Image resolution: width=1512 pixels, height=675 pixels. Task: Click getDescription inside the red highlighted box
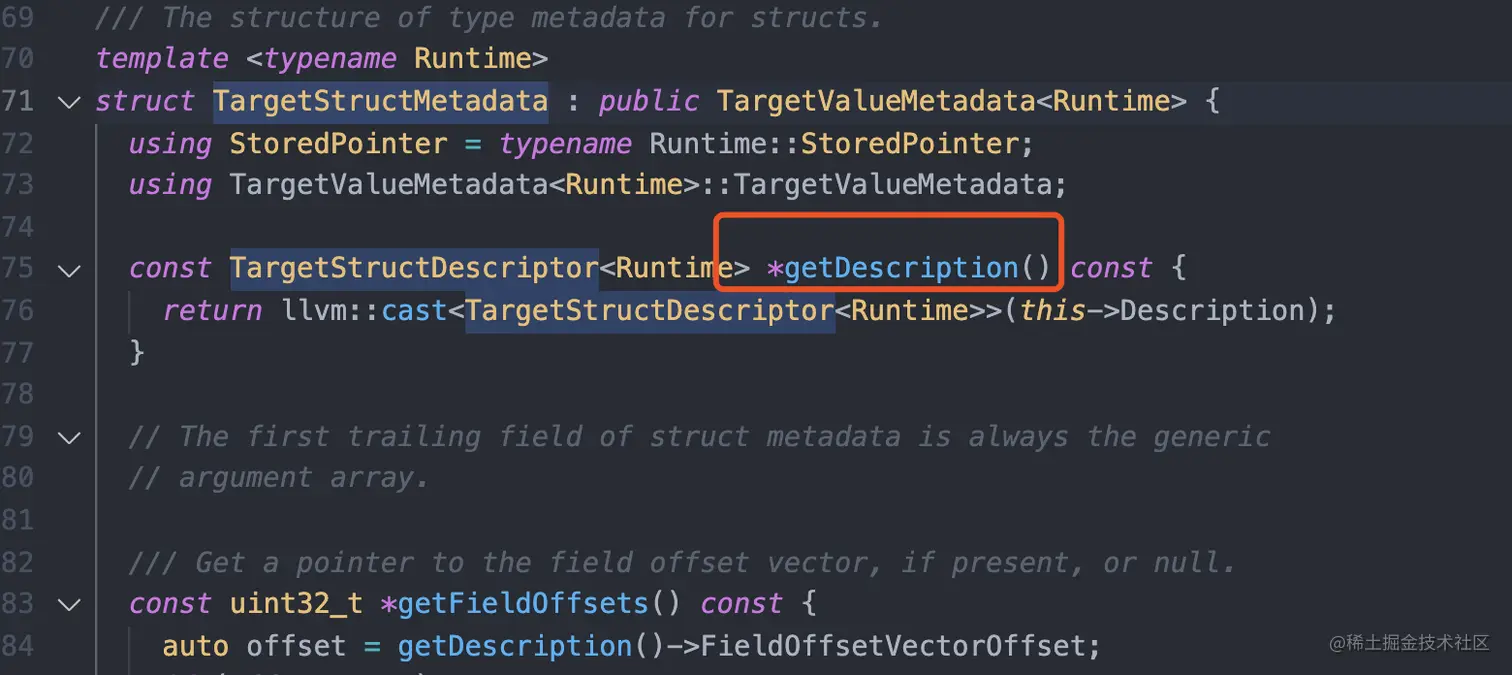click(902, 269)
